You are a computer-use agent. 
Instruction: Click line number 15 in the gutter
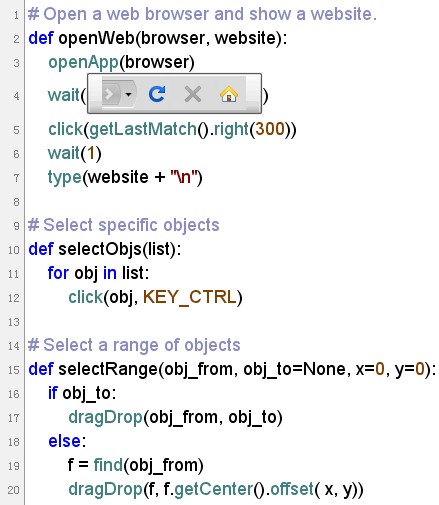14,370
